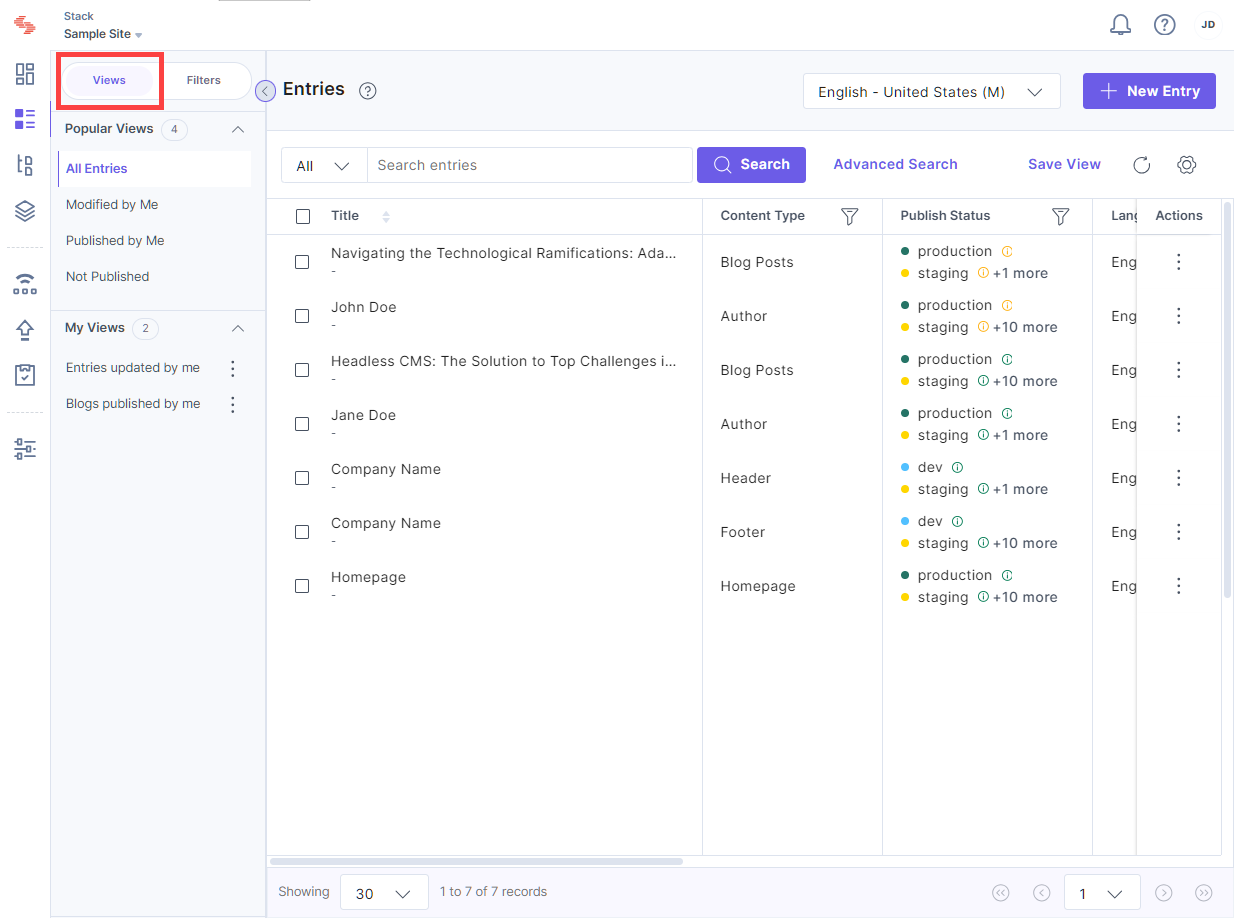This screenshot has width=1234, height=918.
Task: Tick checkbox for Jane Doe entry
Action: pyautogui.click(x=302, y=424)
